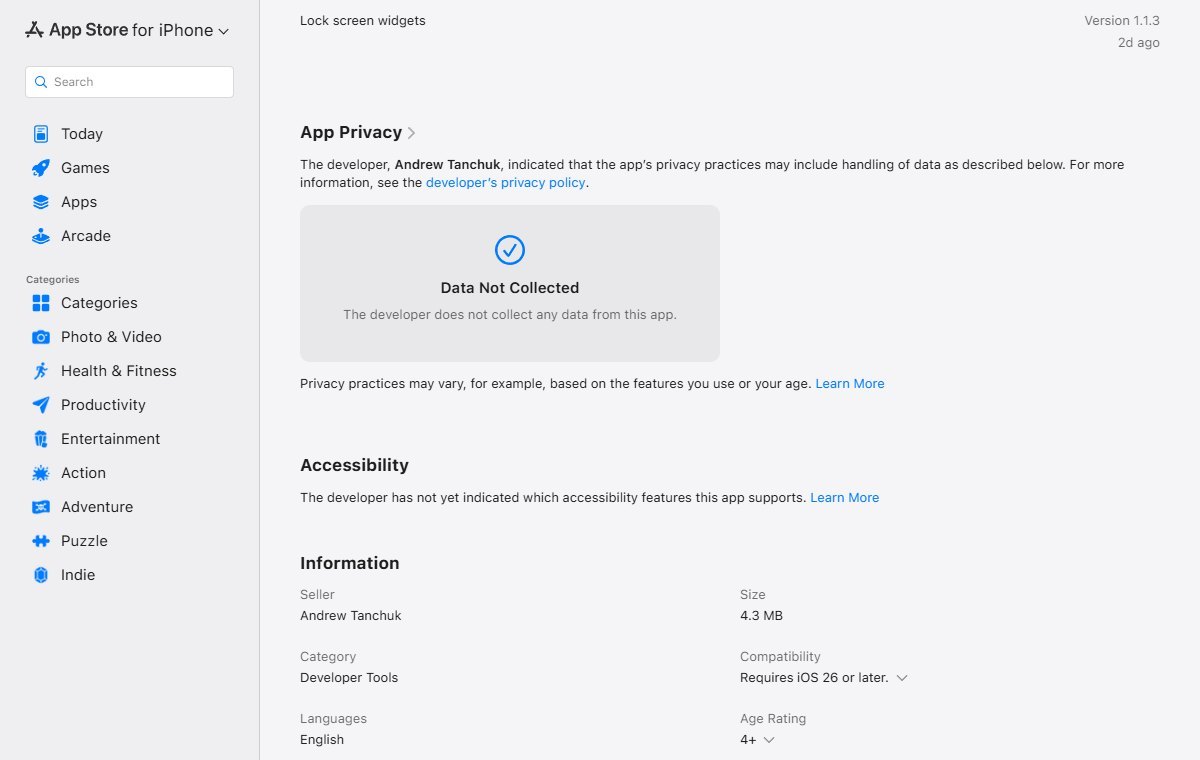Click the Accessibility section heading
The image size is (1200, 760).
[354, 465]
